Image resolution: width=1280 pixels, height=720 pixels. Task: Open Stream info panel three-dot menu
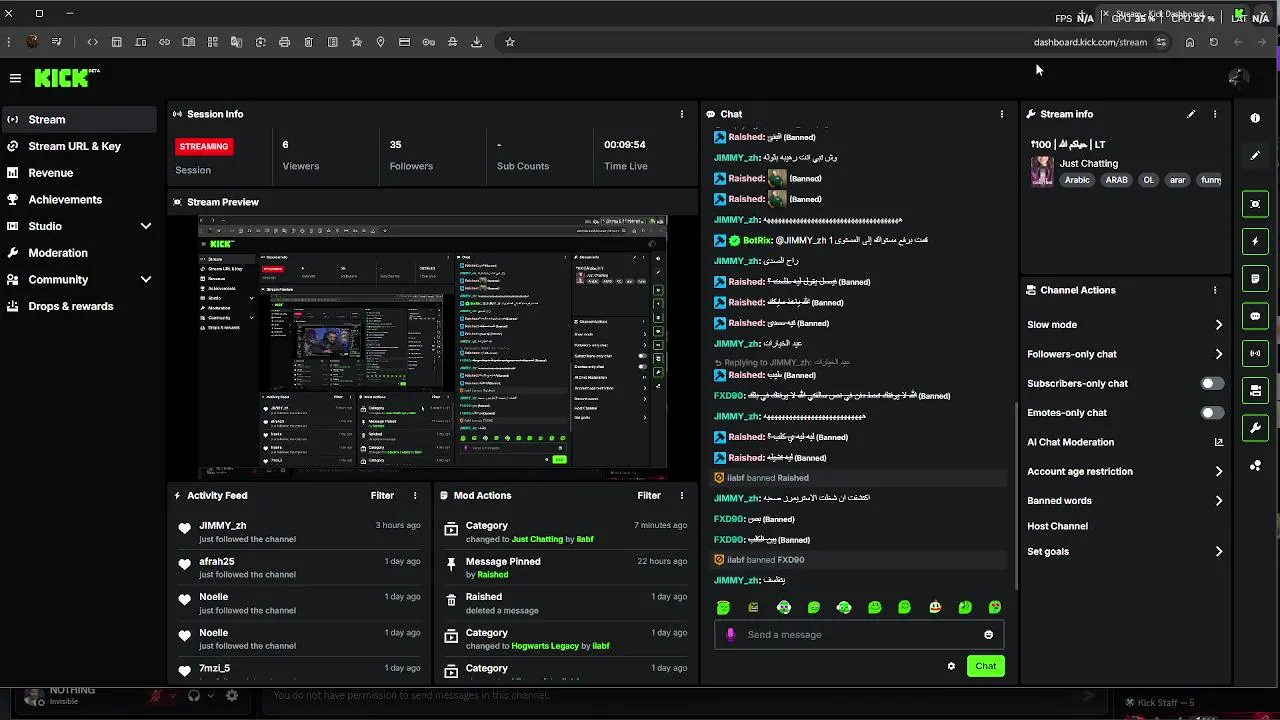[1215, 114]
